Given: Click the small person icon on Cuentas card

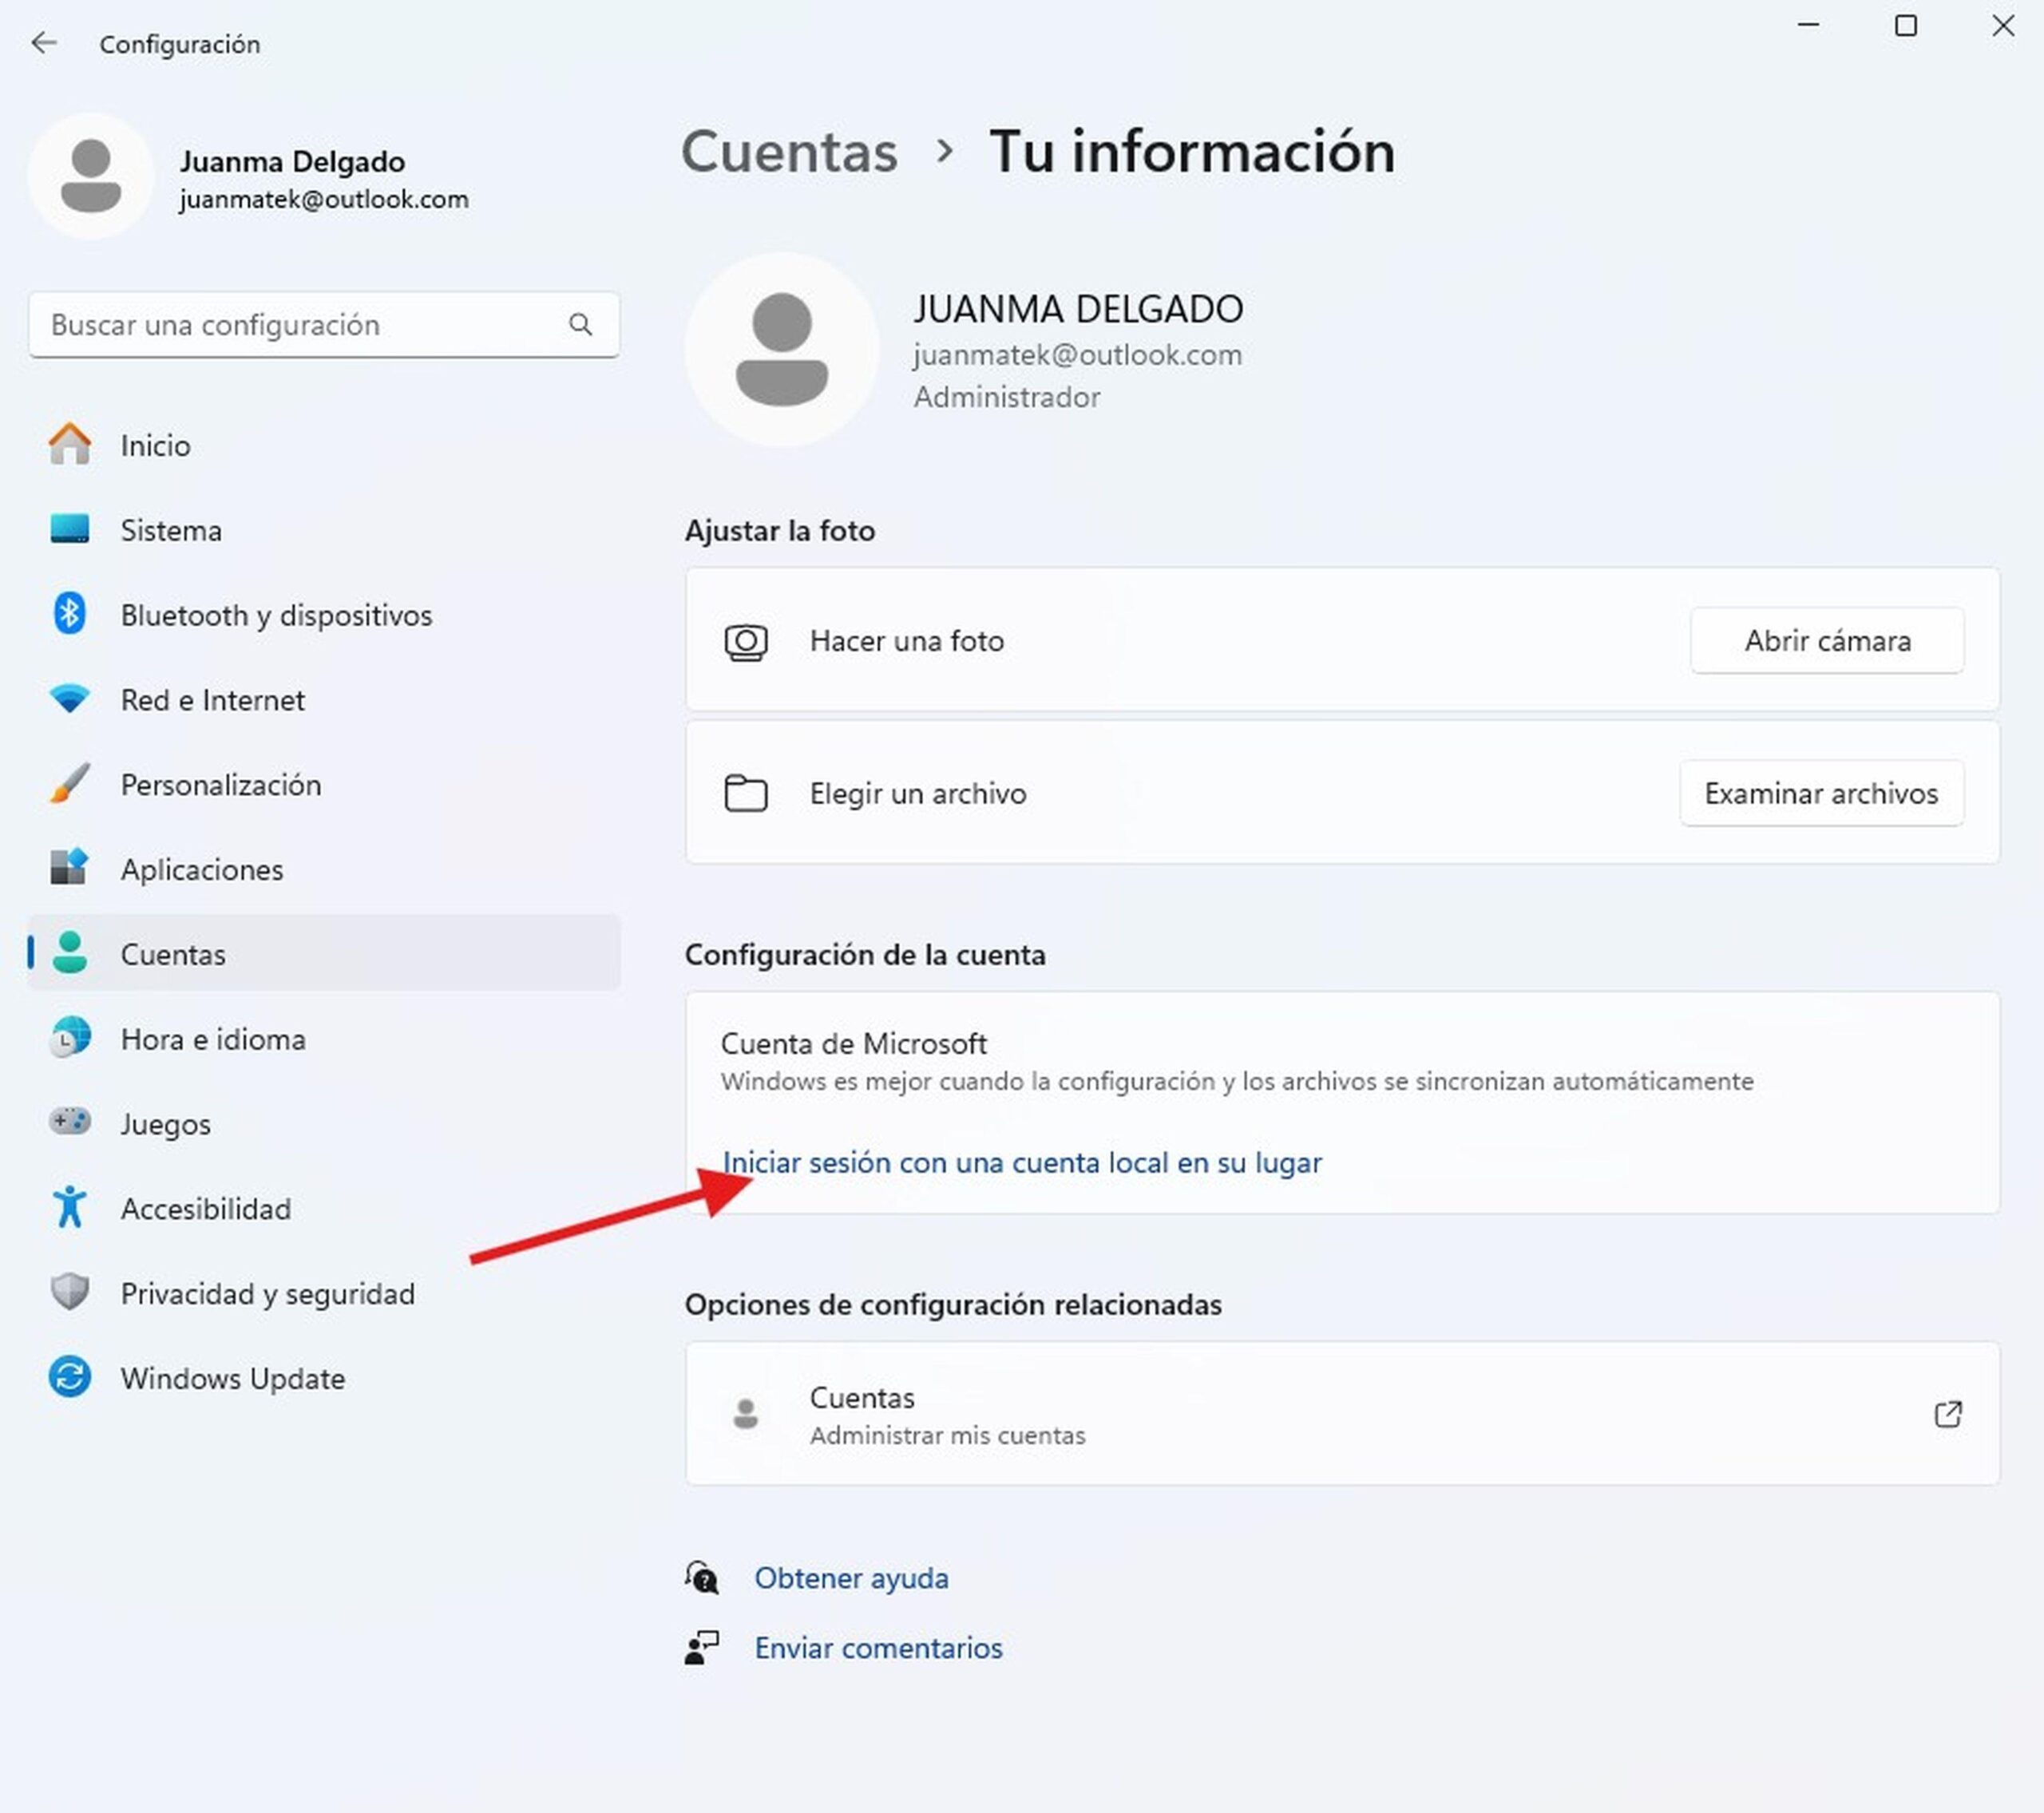Looking at the screenshot, I should tap(746, 1414).
